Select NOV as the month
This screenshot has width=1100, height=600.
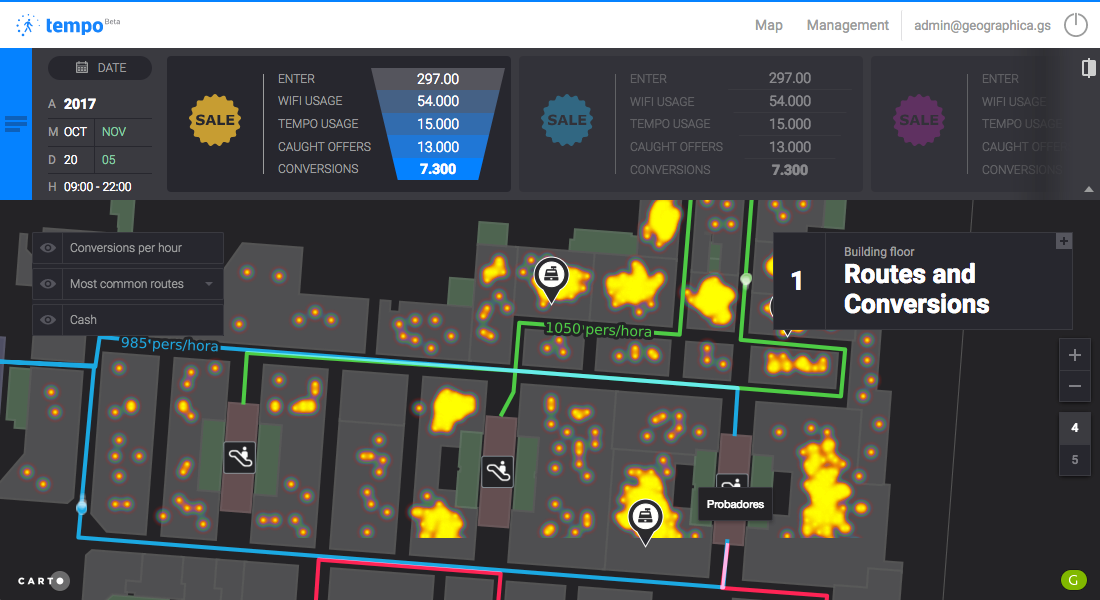[113, 131]
